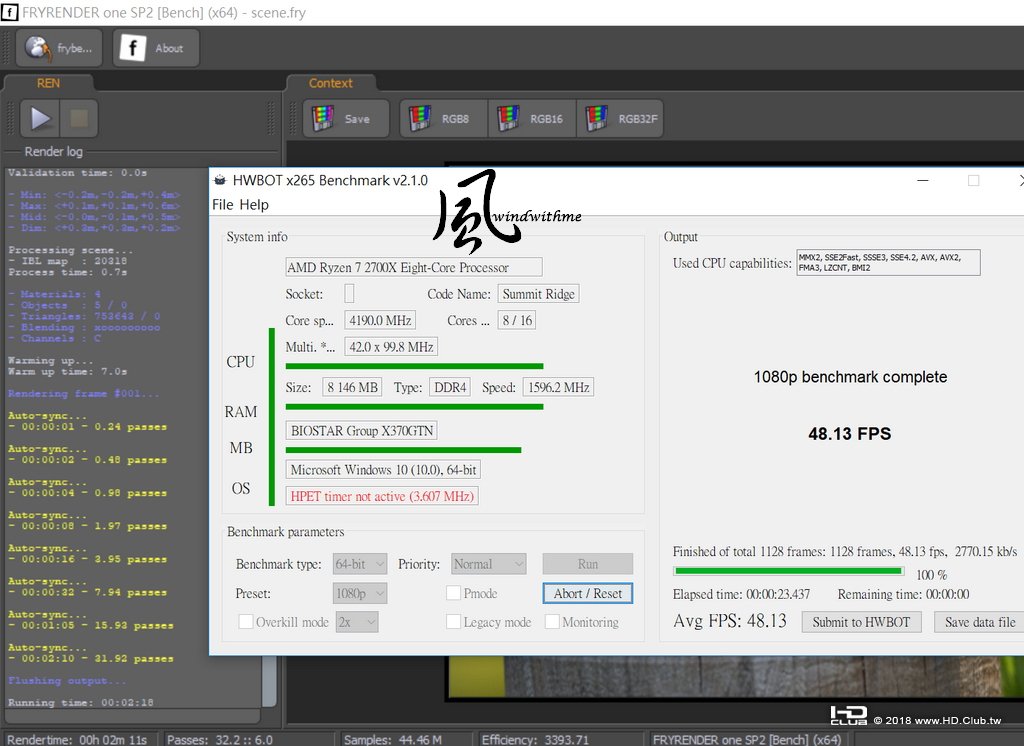Image resolution: width=1024 pixels, height=746 pixels.
Task: Expand the Benchmark type 64-bit dropdown
Action: [x=360, y=564]
